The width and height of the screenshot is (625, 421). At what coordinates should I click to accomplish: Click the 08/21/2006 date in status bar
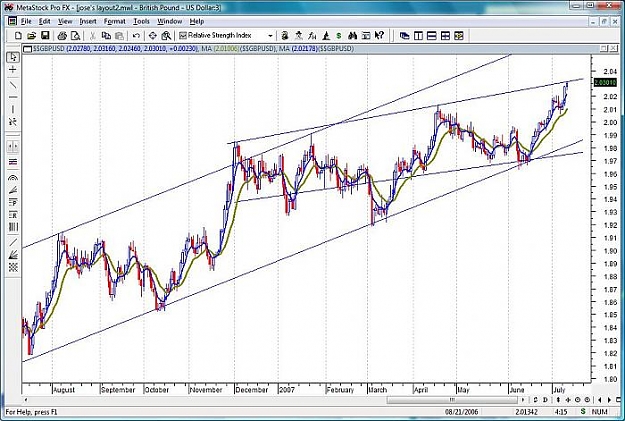(x=462, y=412)
